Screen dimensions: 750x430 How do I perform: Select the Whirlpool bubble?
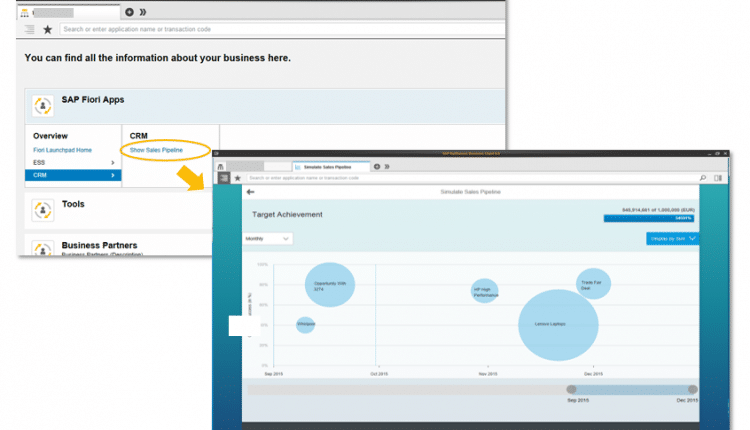(305, 324)
